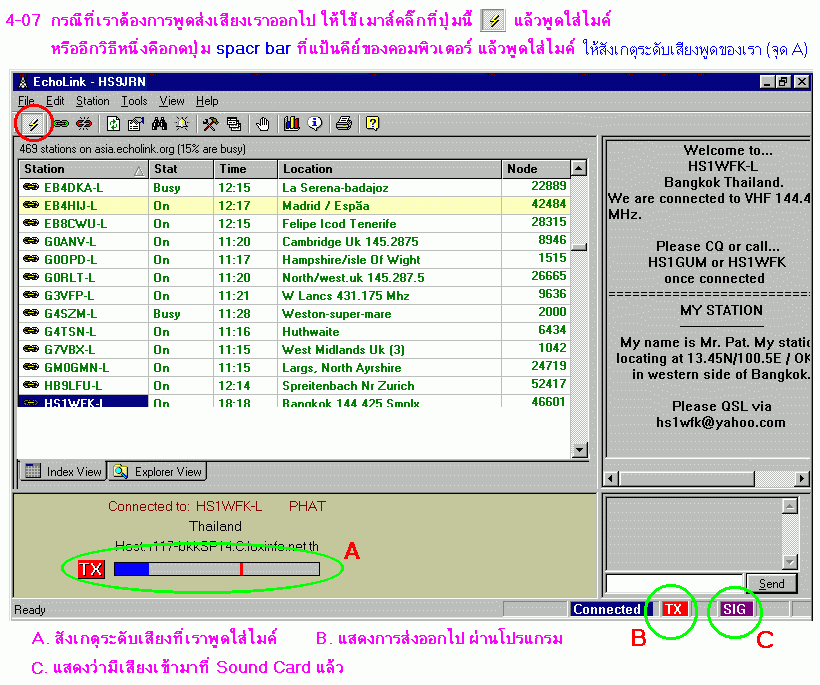Image resolution: width=820 pixels, height=685 pixels.
Task: Sort by the Time column header
Action: 245,169
